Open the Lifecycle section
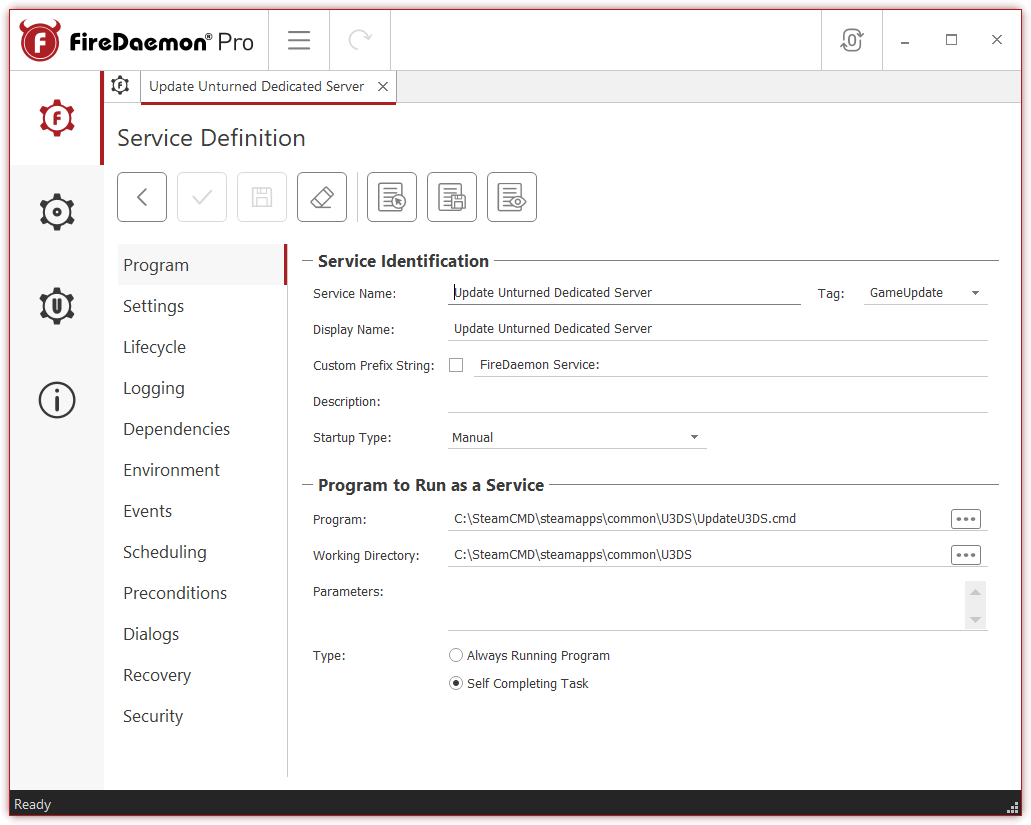The height and width of the screenshot is (825, 1031). 201,347
